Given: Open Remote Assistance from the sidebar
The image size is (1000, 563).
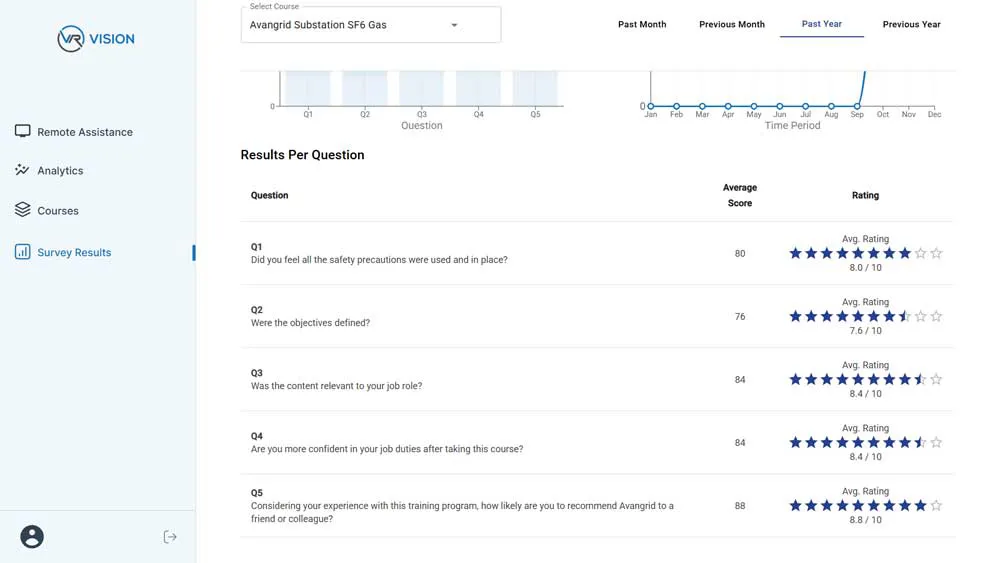Looking at the screenshot, I should coord(85,132).
